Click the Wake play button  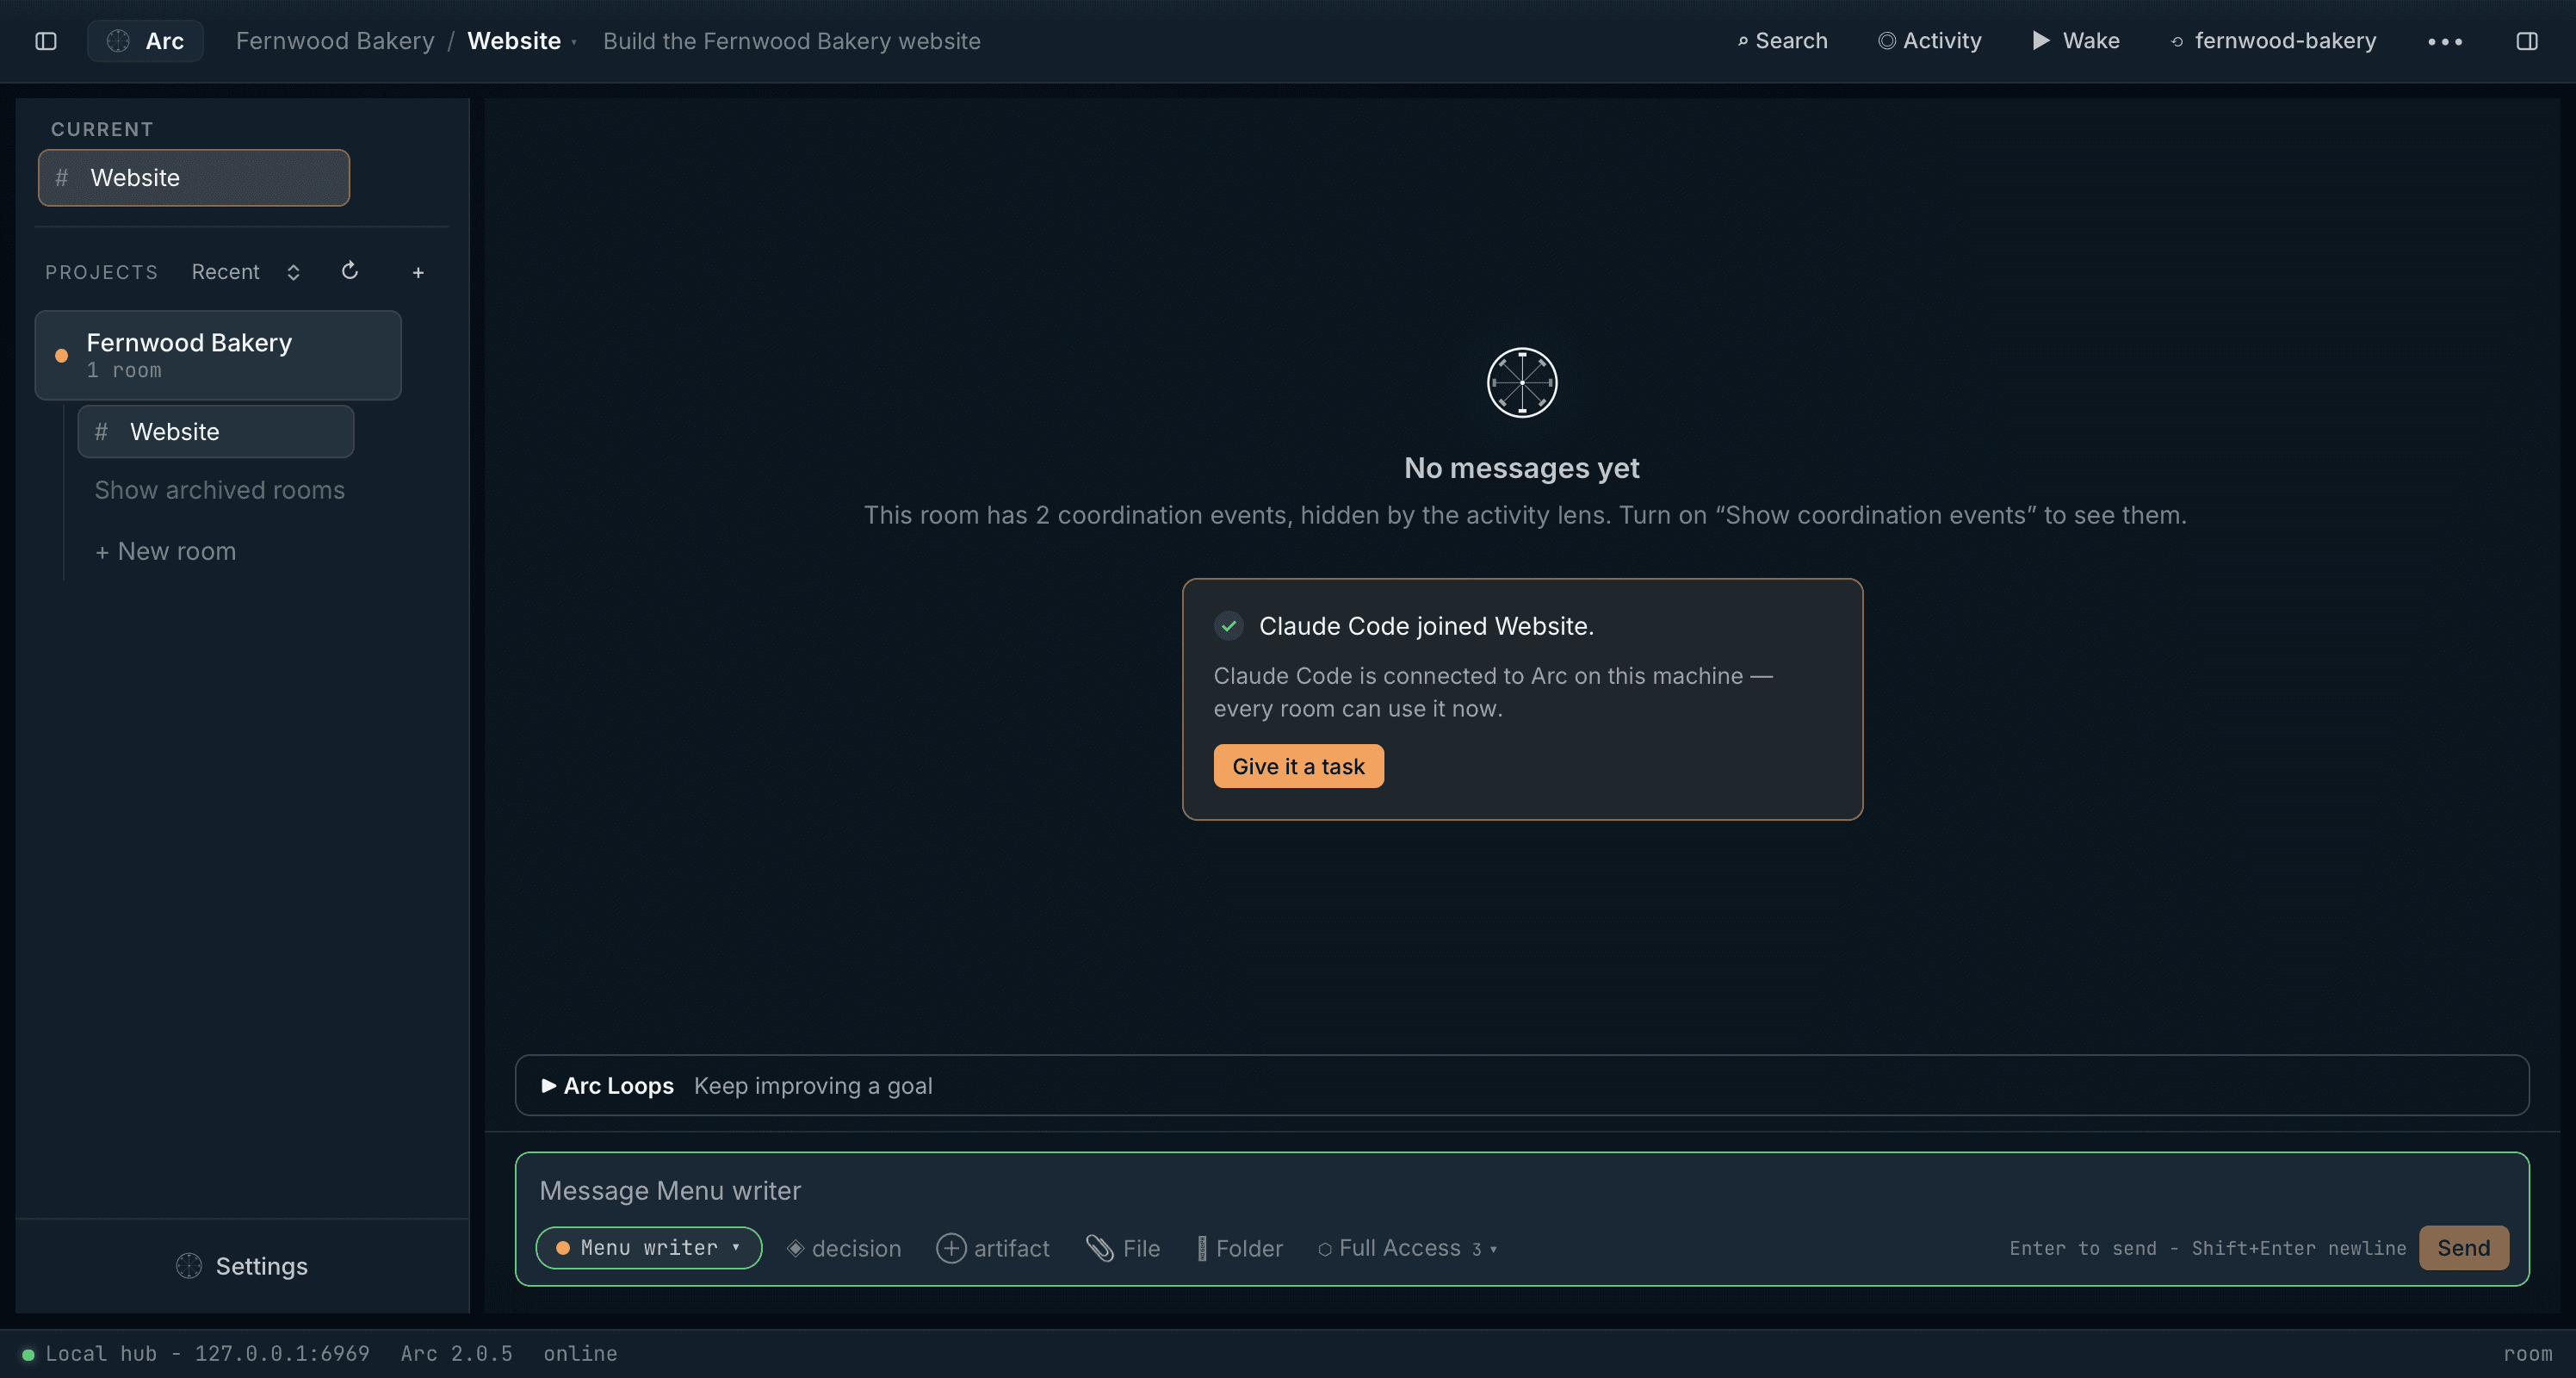point(2076,41)
